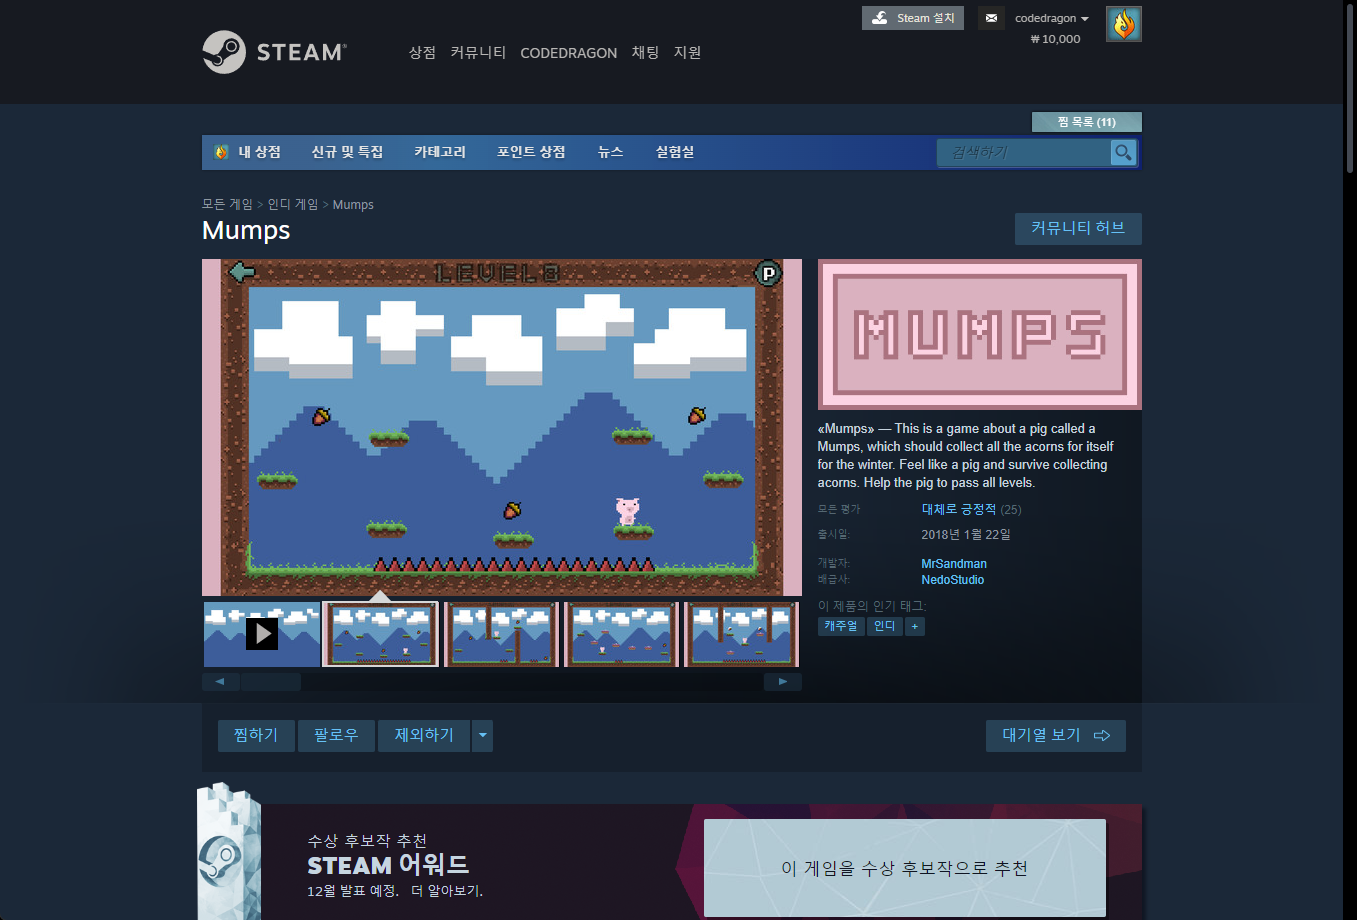Open CODEDRAGON menu
This screenshot has height=920, width=1357.
tap(569, 53)
